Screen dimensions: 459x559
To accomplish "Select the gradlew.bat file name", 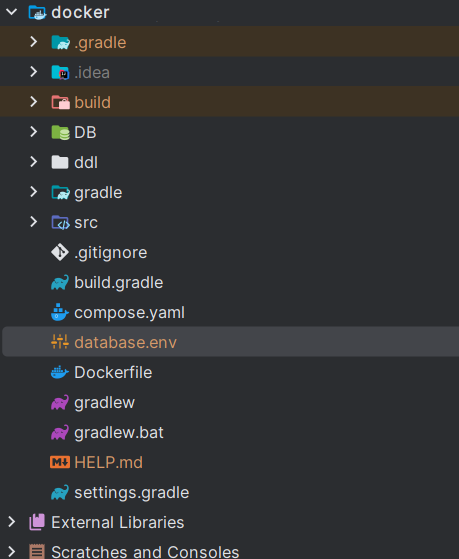I will (119, 433).
